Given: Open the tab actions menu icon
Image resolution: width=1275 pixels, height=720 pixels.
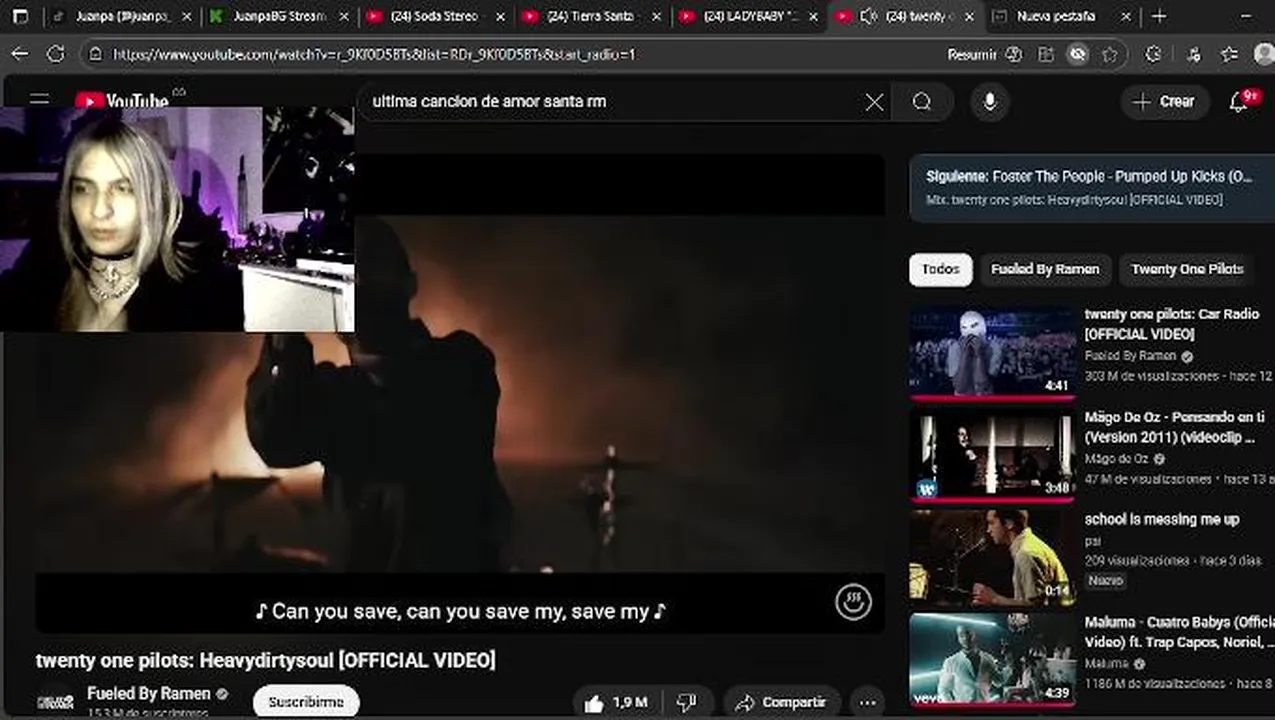Looking at the screenshot, I should tap(20, 17).
